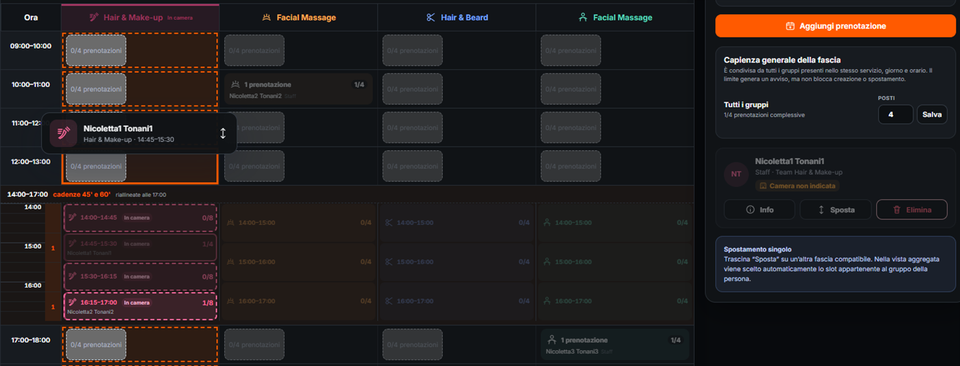Click the scissors icon of Hair & Beard 14:00–15:00 slot
This screenshot has width=960, height=366.
click(388, 223)
